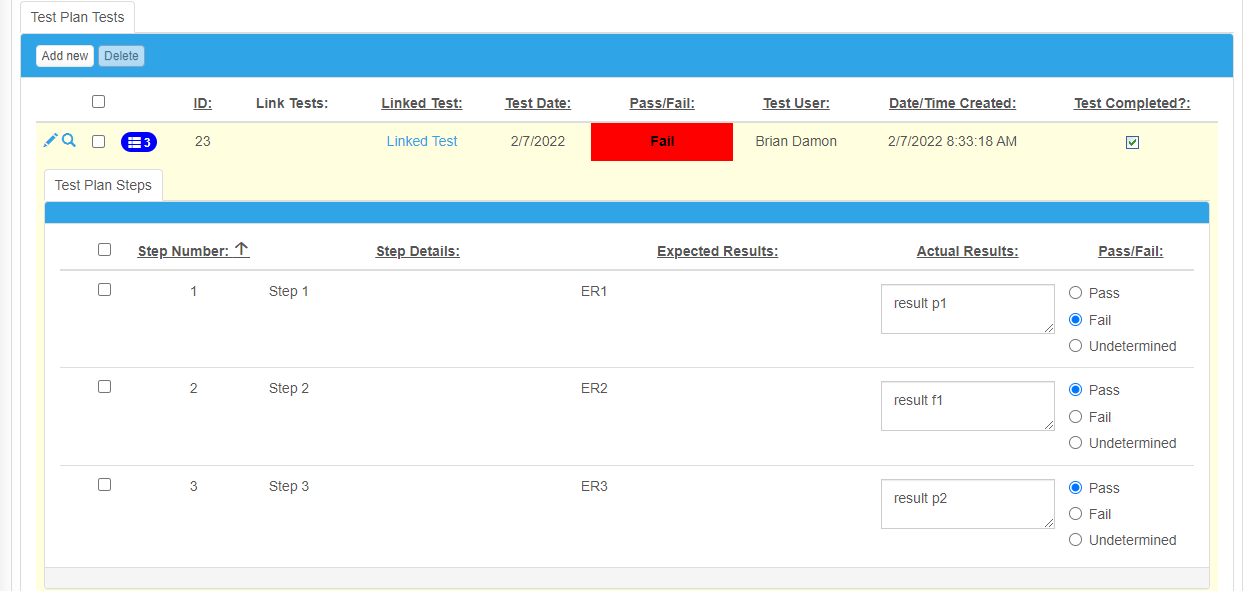Switch to the Test Plan Steps tab

tap(102, 185)
